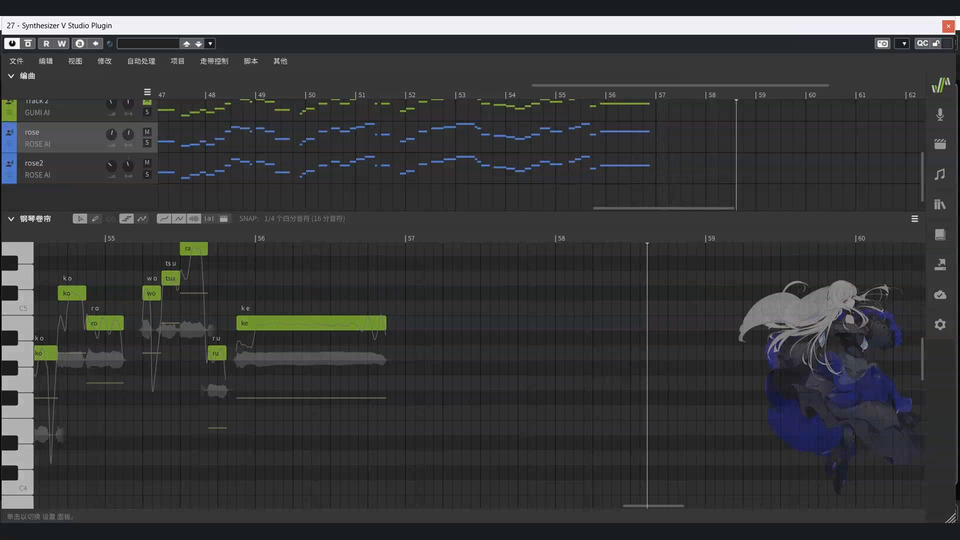This screenshot has width=960, height=540.
Task: Open the plugin function dropdown beside the camera icon
Action: (902, 43)
